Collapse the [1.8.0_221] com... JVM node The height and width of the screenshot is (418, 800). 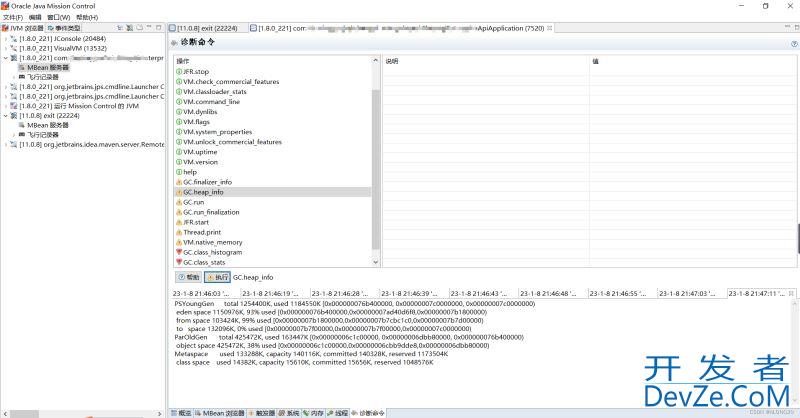6,58
